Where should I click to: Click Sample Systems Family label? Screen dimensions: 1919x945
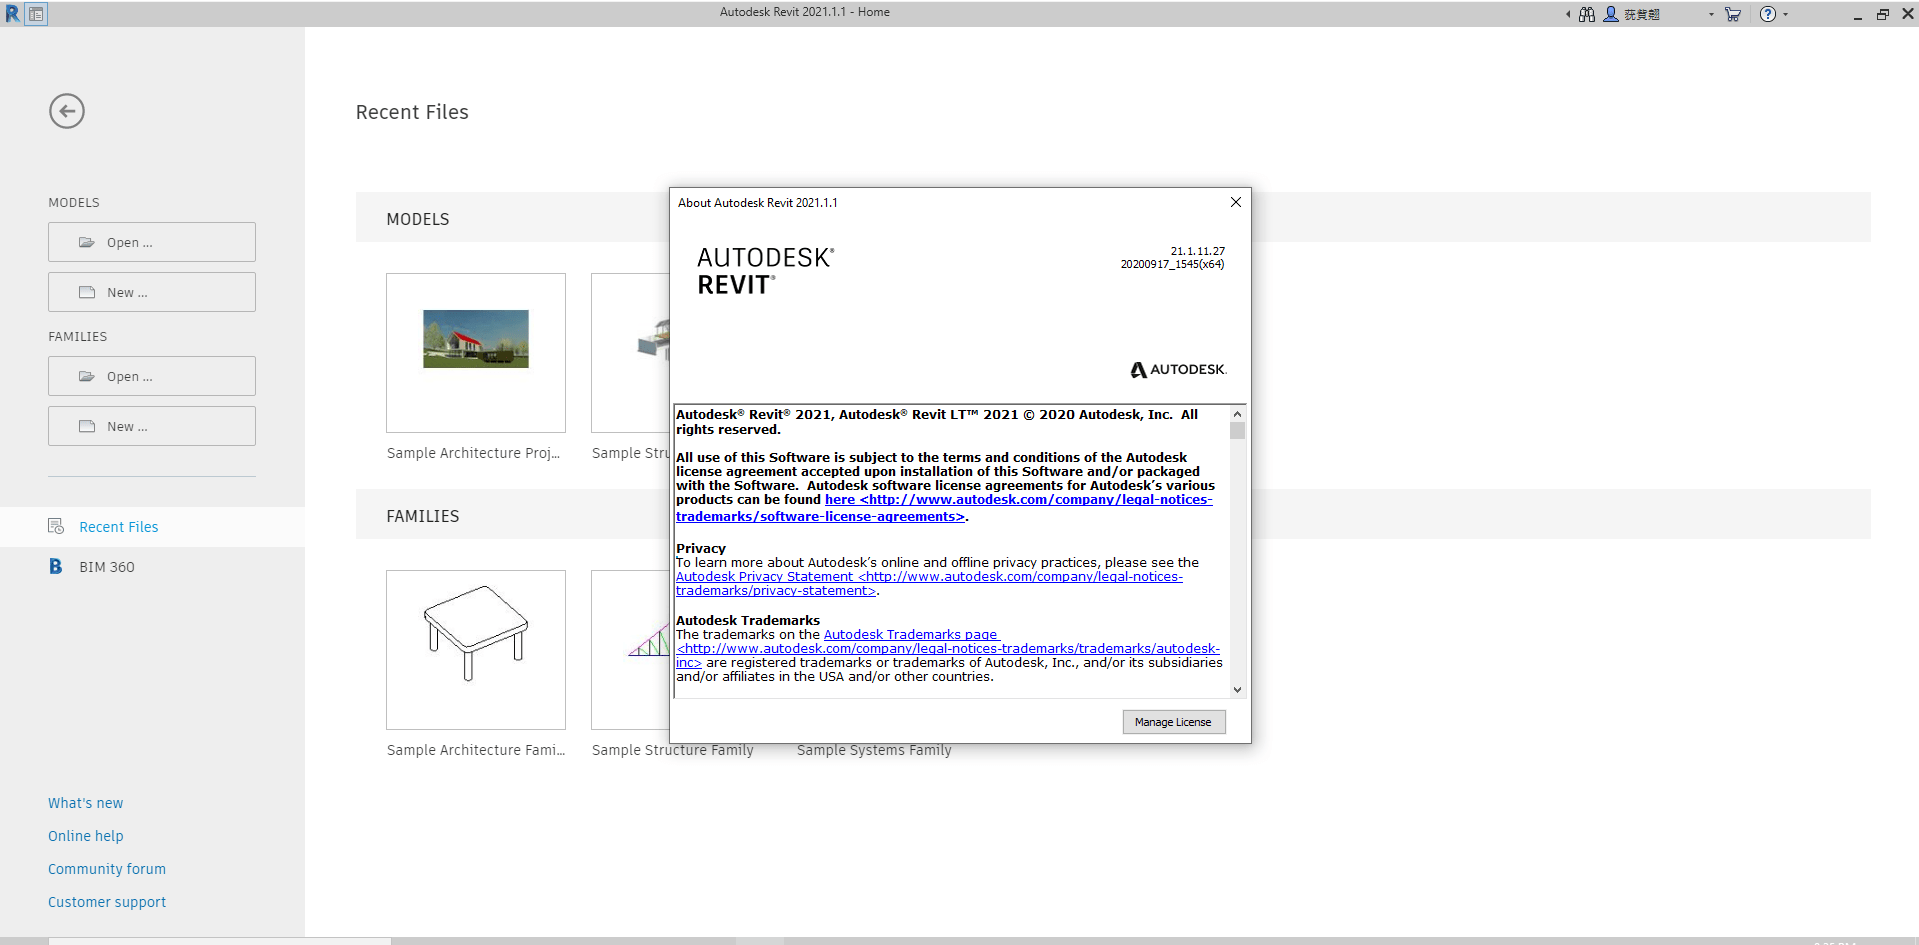(x=874, y=750)
